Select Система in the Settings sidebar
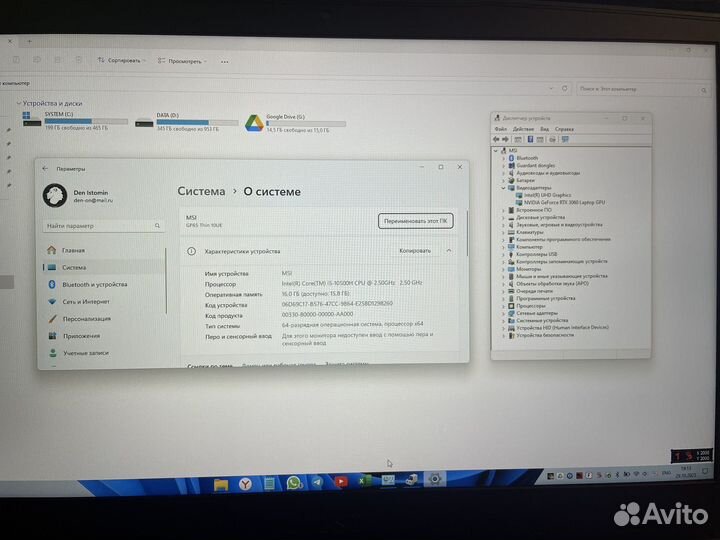The width and height of the screenshot is (720, 540). click(x=103, y=267)
